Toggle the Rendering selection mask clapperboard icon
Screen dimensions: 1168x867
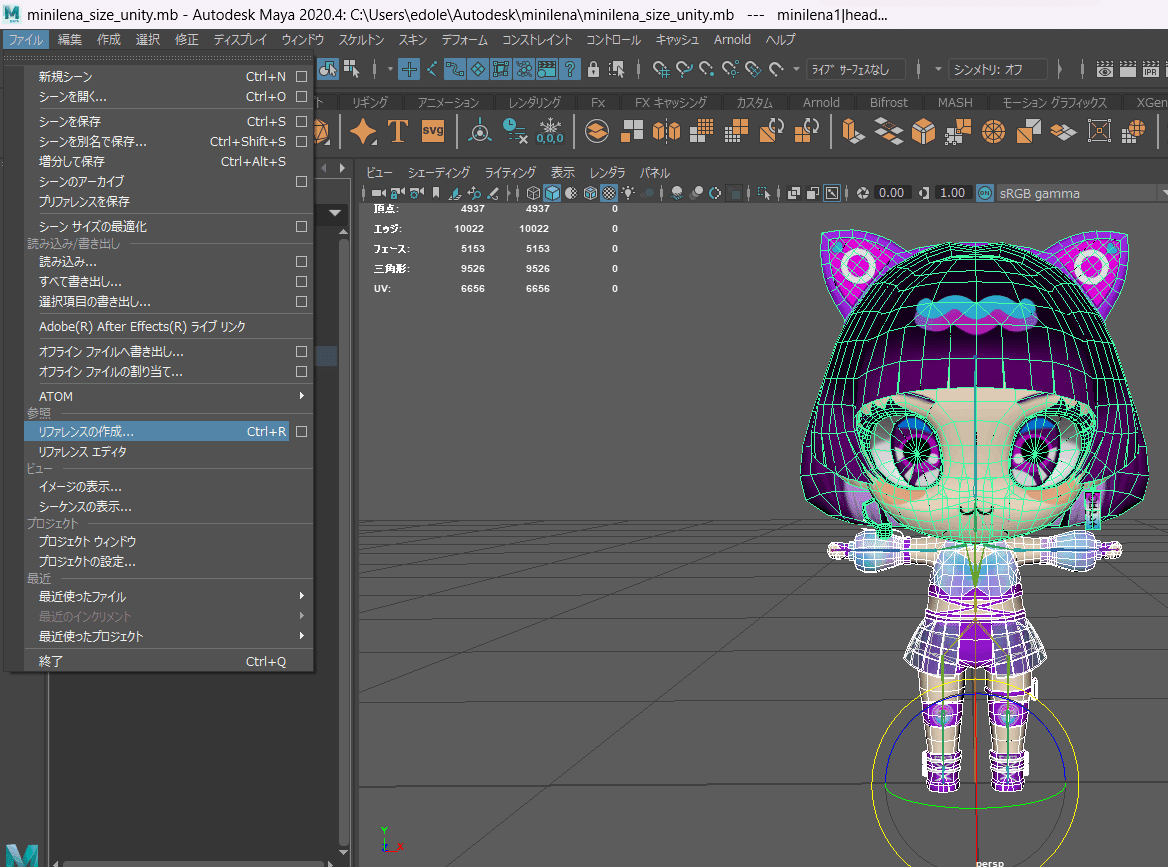click(547, 69)
